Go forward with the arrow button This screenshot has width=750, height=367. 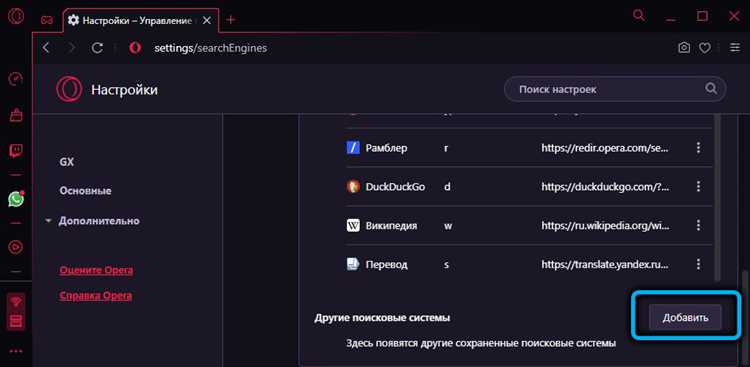click(x=71, y=48)
